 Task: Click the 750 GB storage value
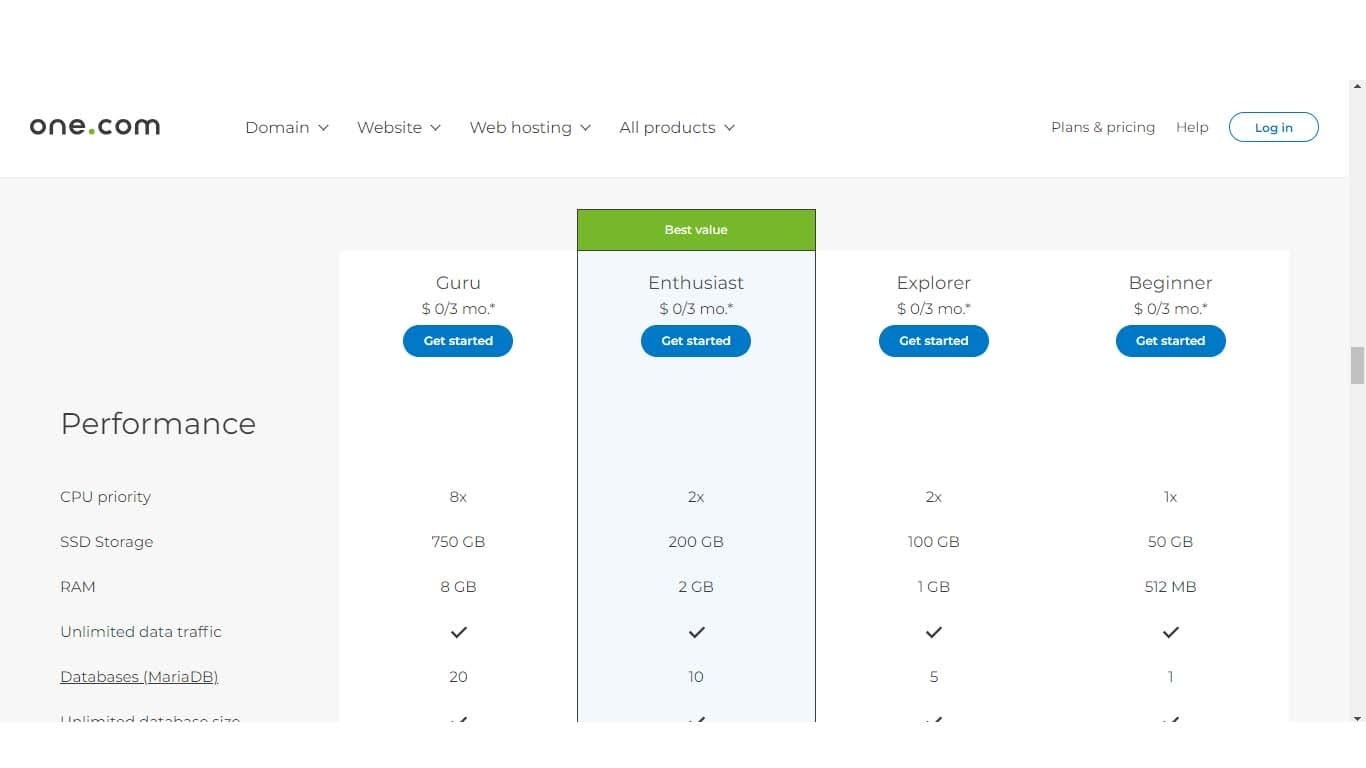click(x=458, y=542)
